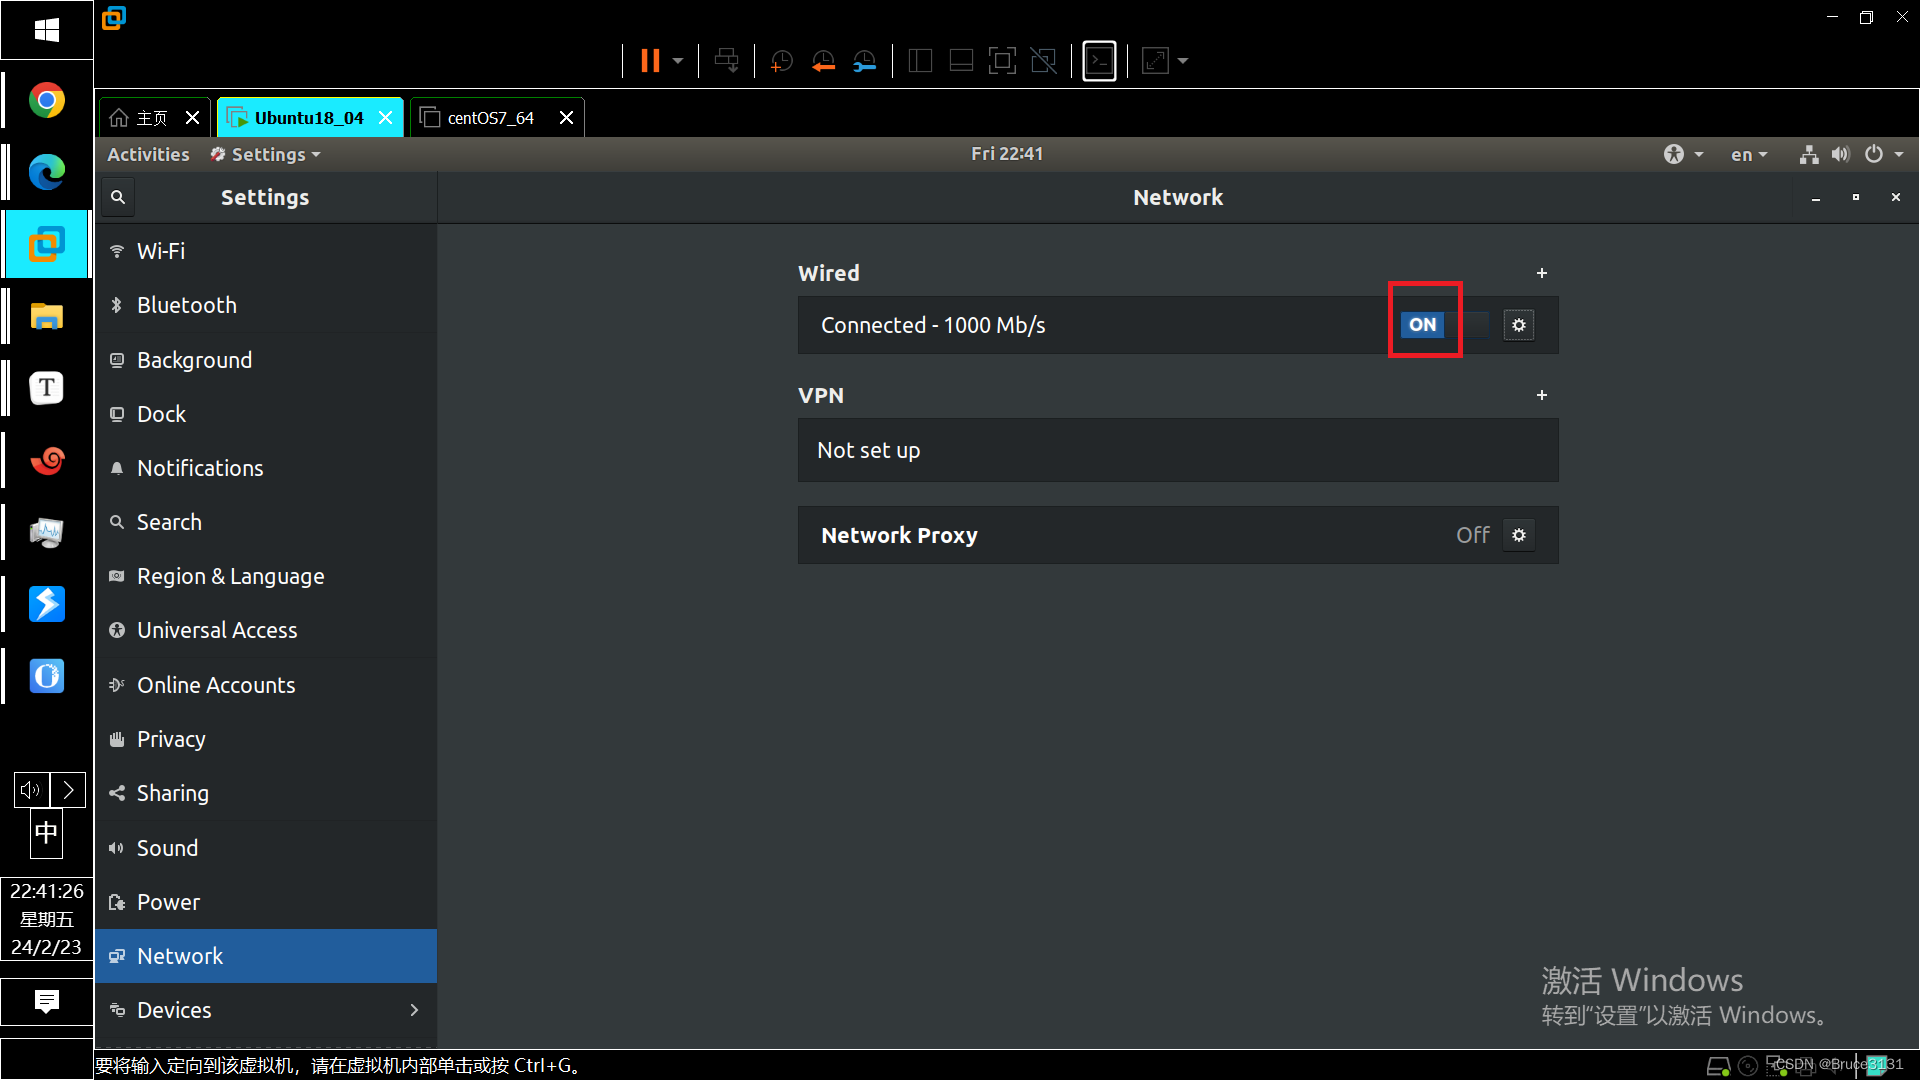
Task: Open the Activities overview
Action: point(148,154)
